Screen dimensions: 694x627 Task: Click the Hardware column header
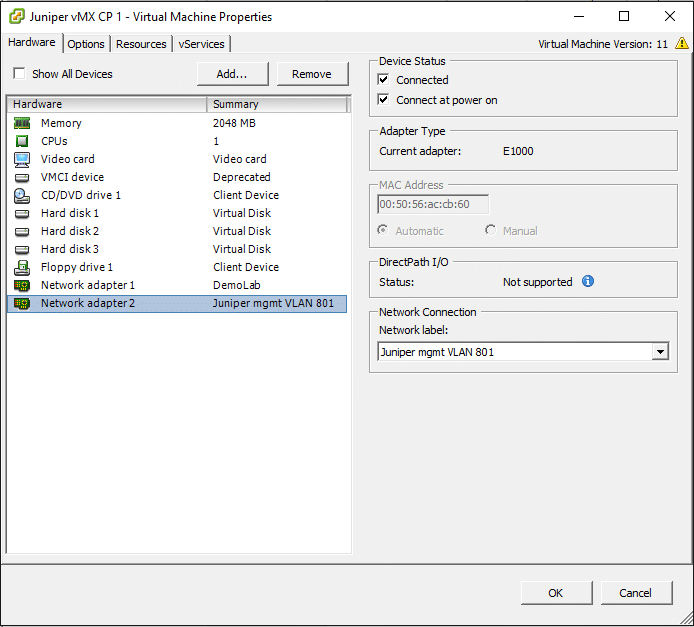coord(107,104)
